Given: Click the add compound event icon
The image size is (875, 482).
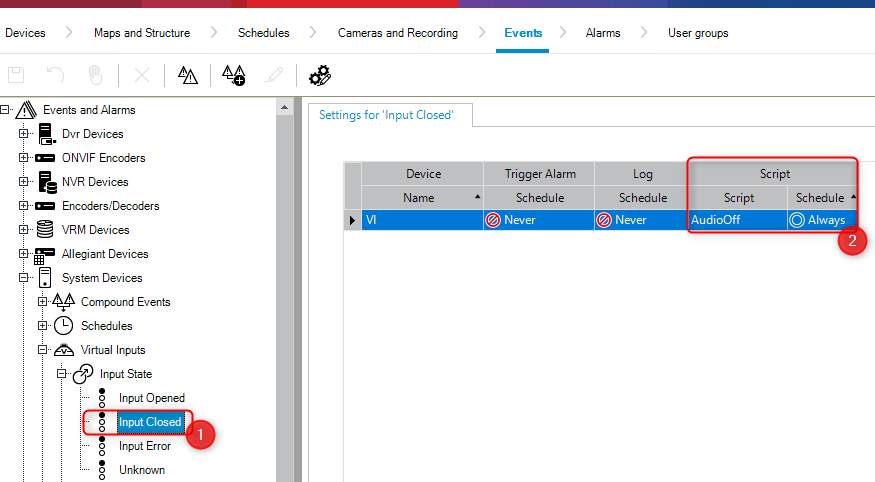Looking at the screenshot, I should click(x=233, y=75).
